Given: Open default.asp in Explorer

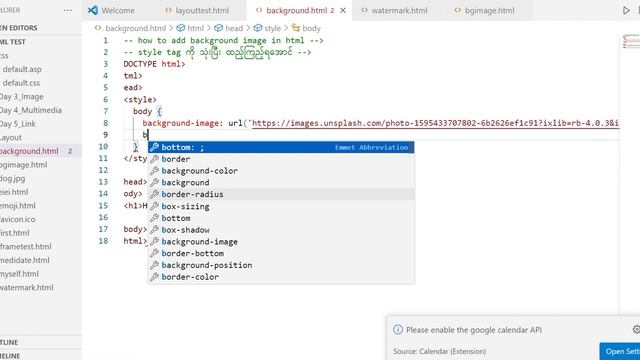Looking at the screenshot, I should pyautogui.click(x=41, y=69).
